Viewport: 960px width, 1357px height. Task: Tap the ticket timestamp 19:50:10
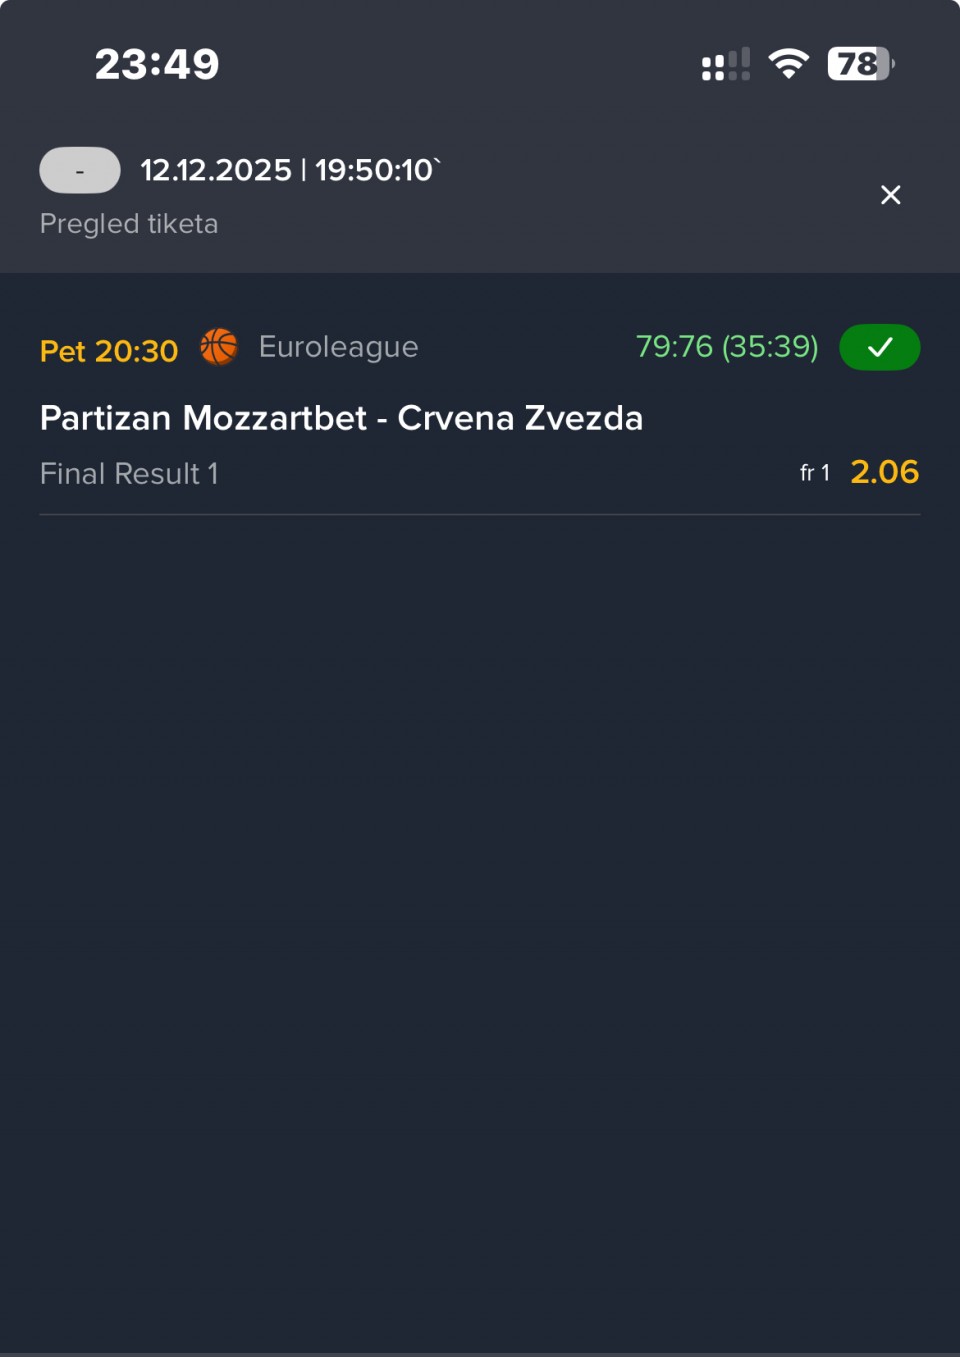pos(375,170)
